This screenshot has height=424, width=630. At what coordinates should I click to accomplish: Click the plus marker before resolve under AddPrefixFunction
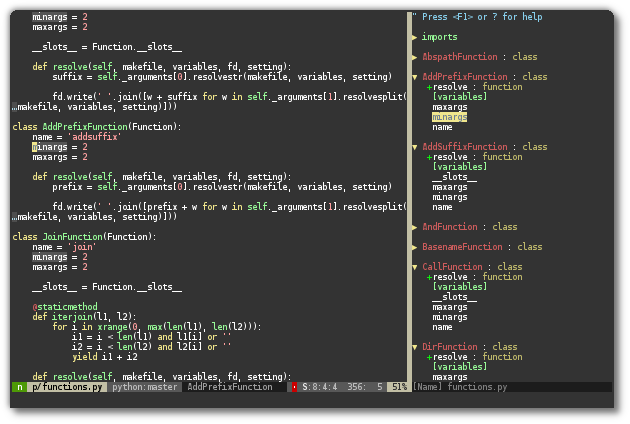tap(430, 87)
